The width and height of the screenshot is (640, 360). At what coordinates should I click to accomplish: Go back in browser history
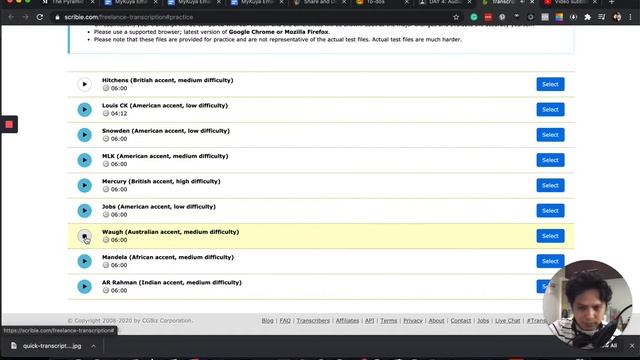(11, 17)
